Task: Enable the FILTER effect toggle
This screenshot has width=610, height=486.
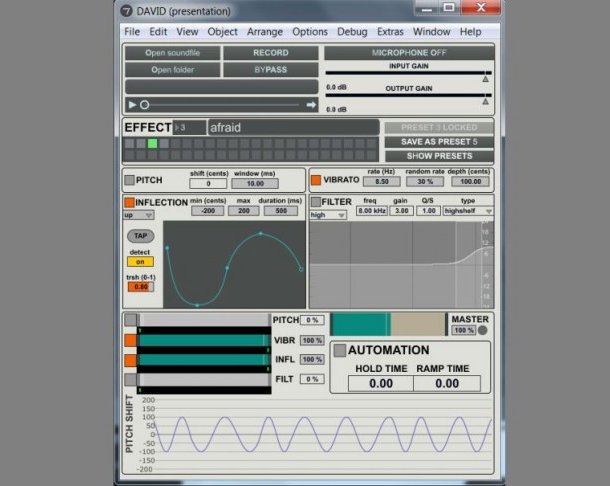Action: pyautogui.click(x=316, y=202)
